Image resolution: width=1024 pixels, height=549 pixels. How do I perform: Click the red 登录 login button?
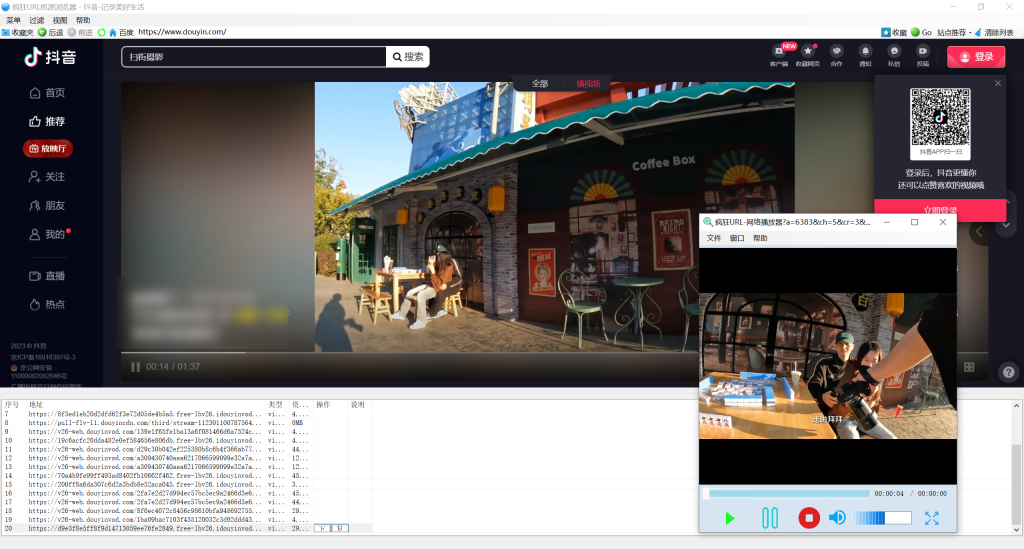click(x=976, y=57)
